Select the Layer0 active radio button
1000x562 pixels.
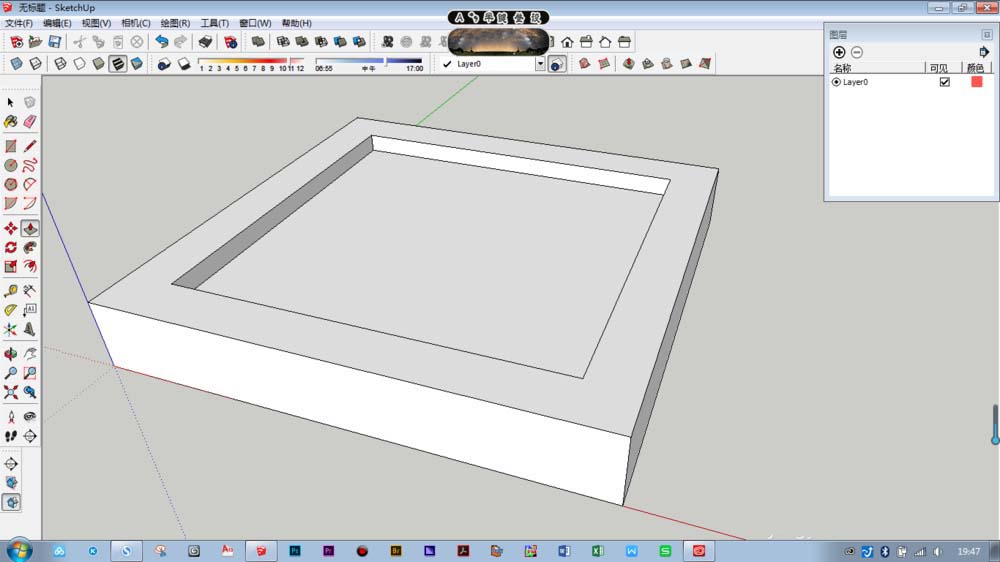coord(836,82)
